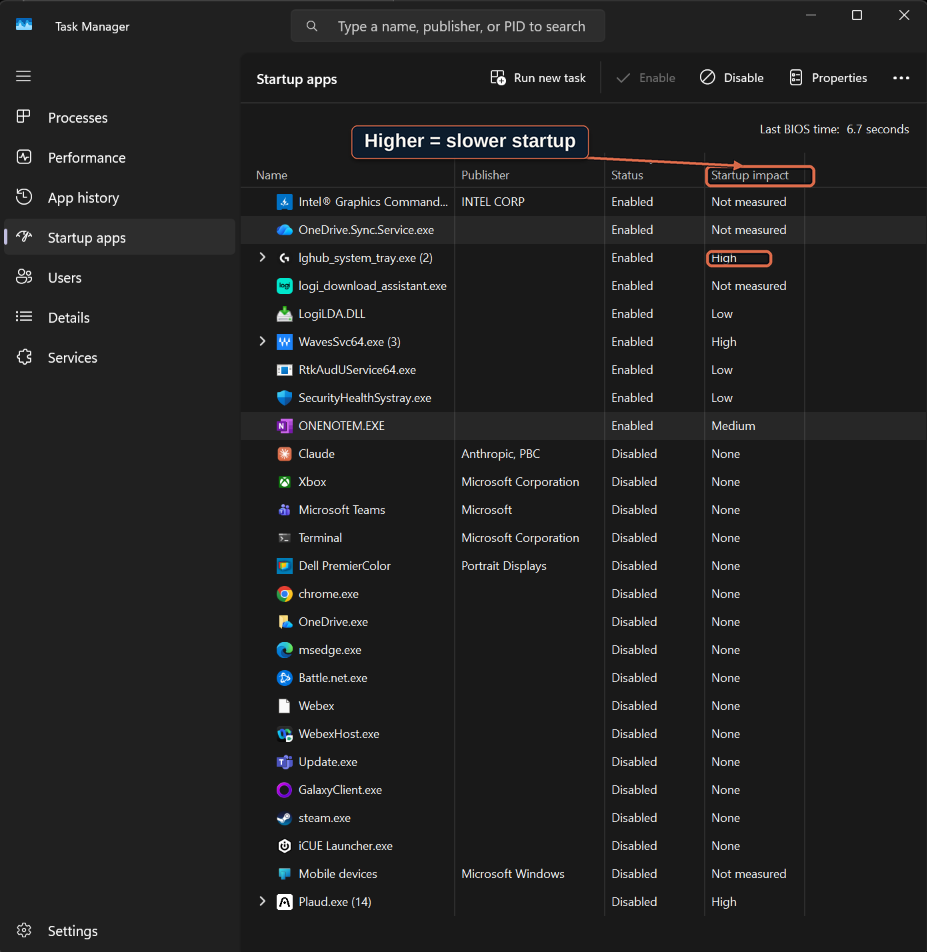This screenshot has height=952, width=927.
Task: Open Settings in the sidebar
Action: click(120, 931)
